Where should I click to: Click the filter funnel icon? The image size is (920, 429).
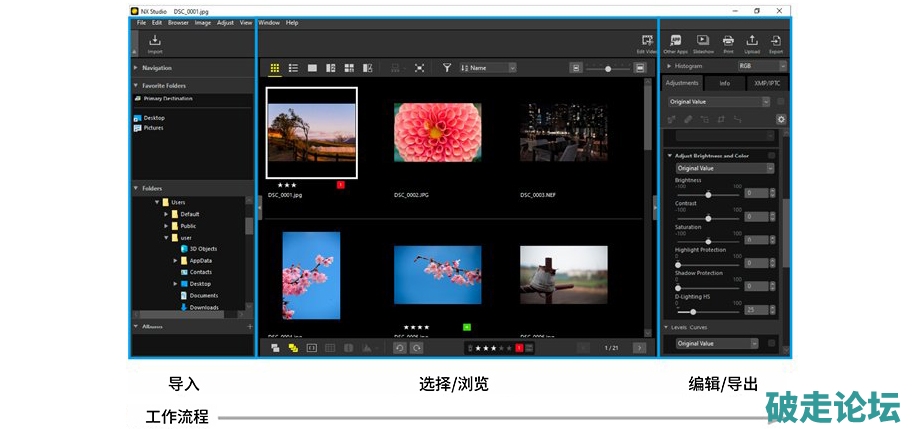447,68
